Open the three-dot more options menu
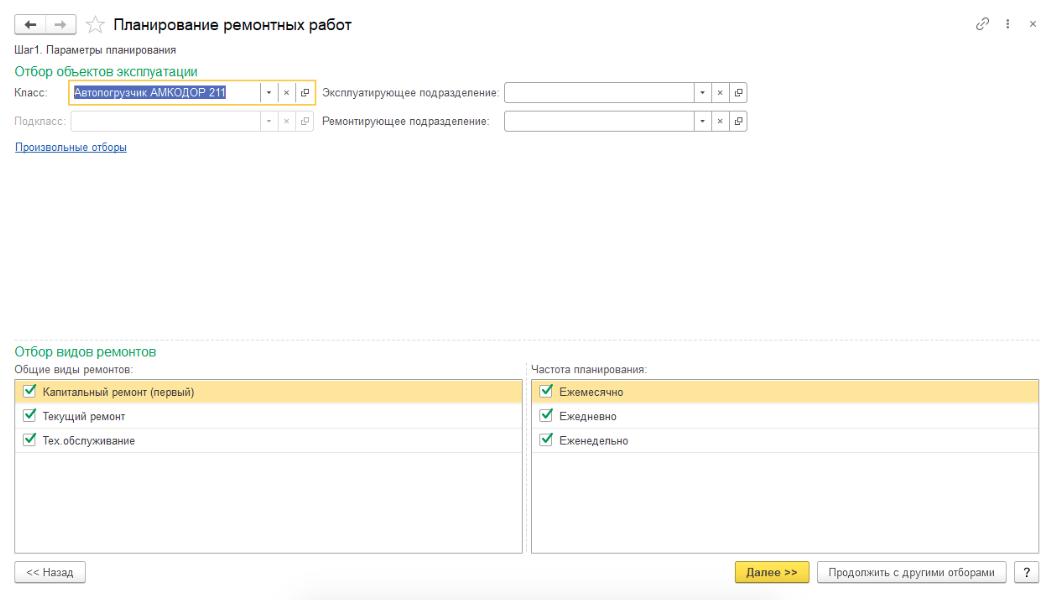 coord(1007,24)
